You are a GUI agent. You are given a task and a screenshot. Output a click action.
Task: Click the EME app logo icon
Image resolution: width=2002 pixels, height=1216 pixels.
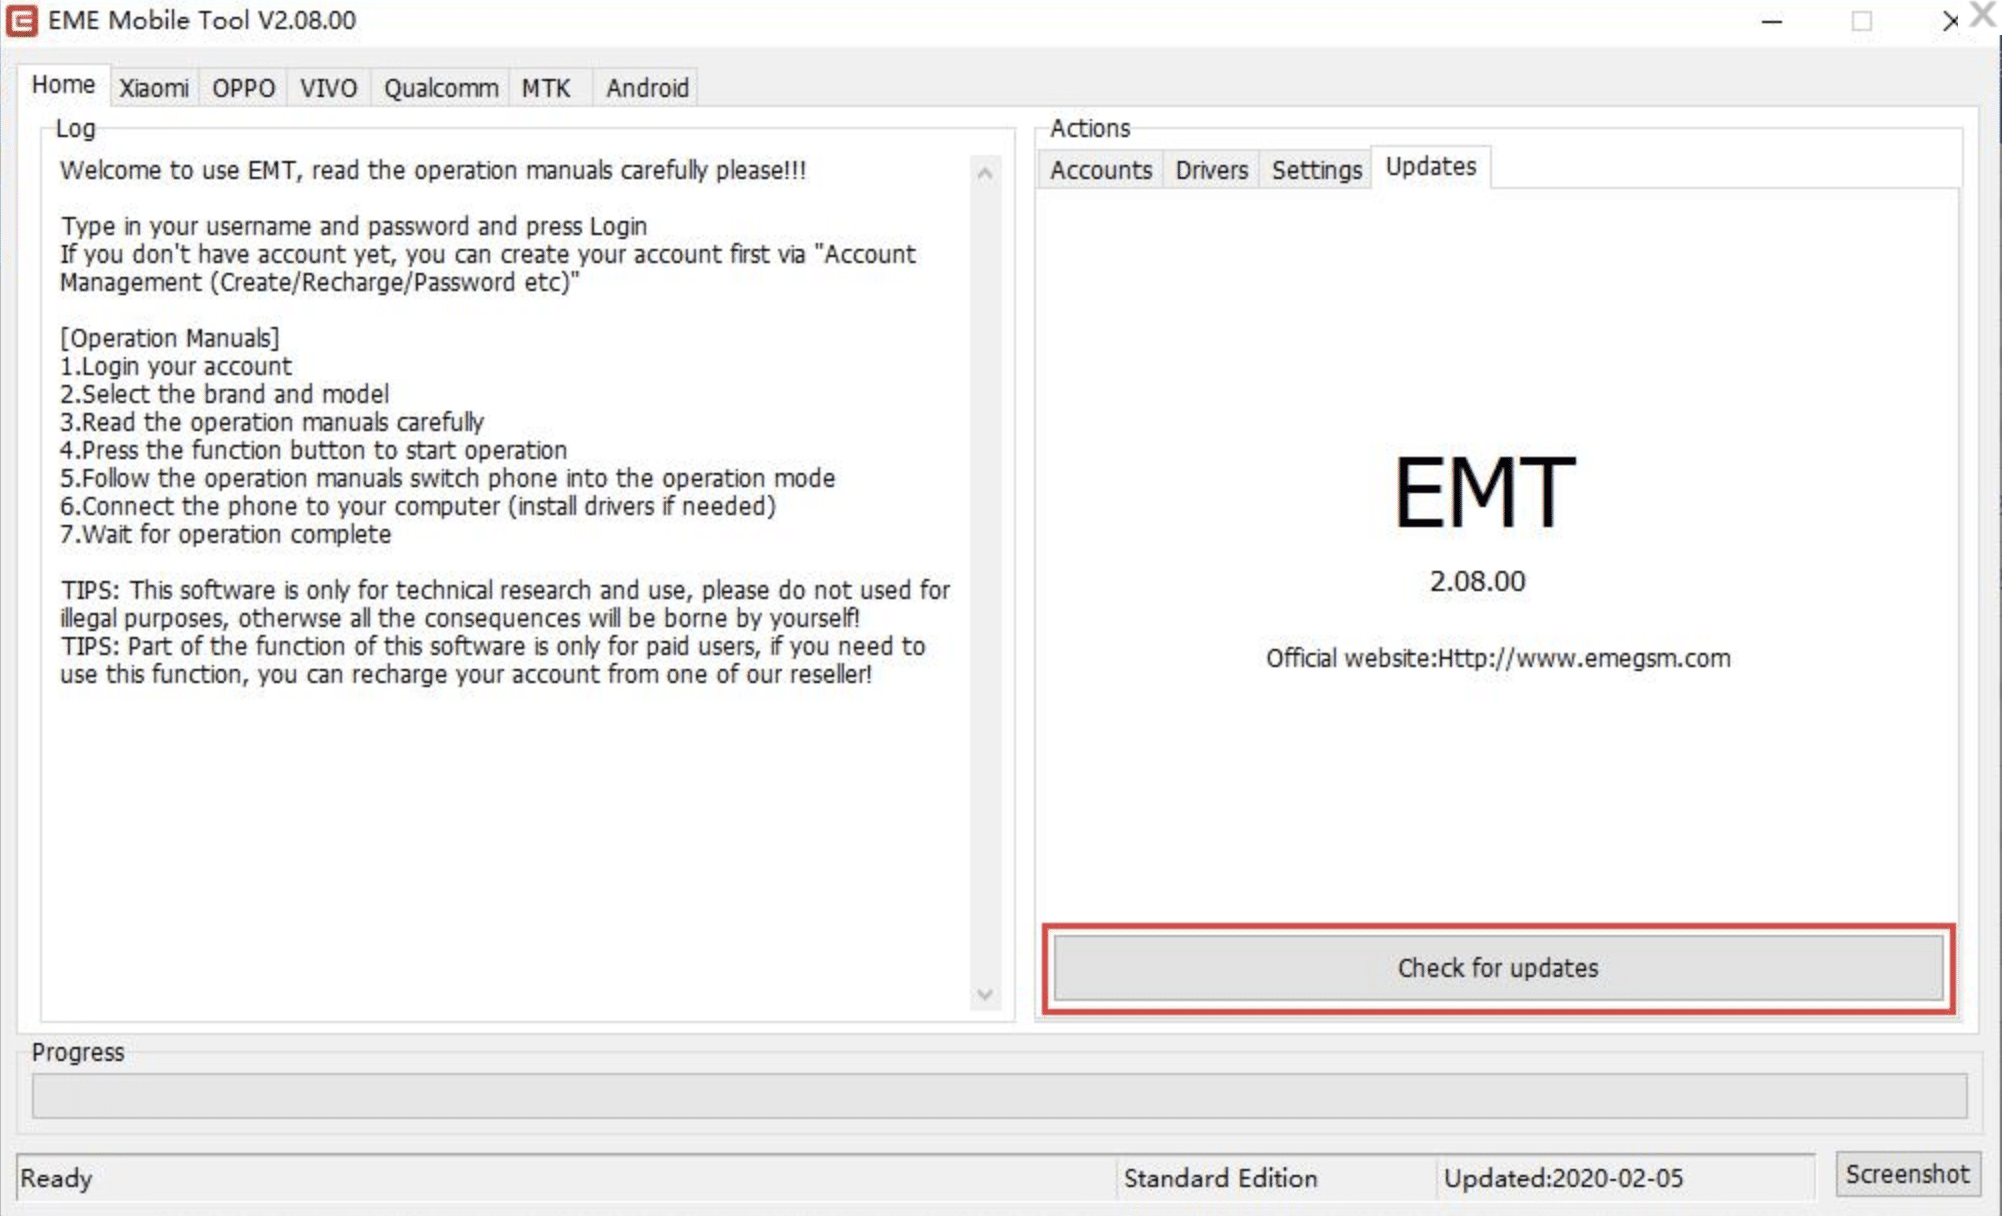pos(22,20)
